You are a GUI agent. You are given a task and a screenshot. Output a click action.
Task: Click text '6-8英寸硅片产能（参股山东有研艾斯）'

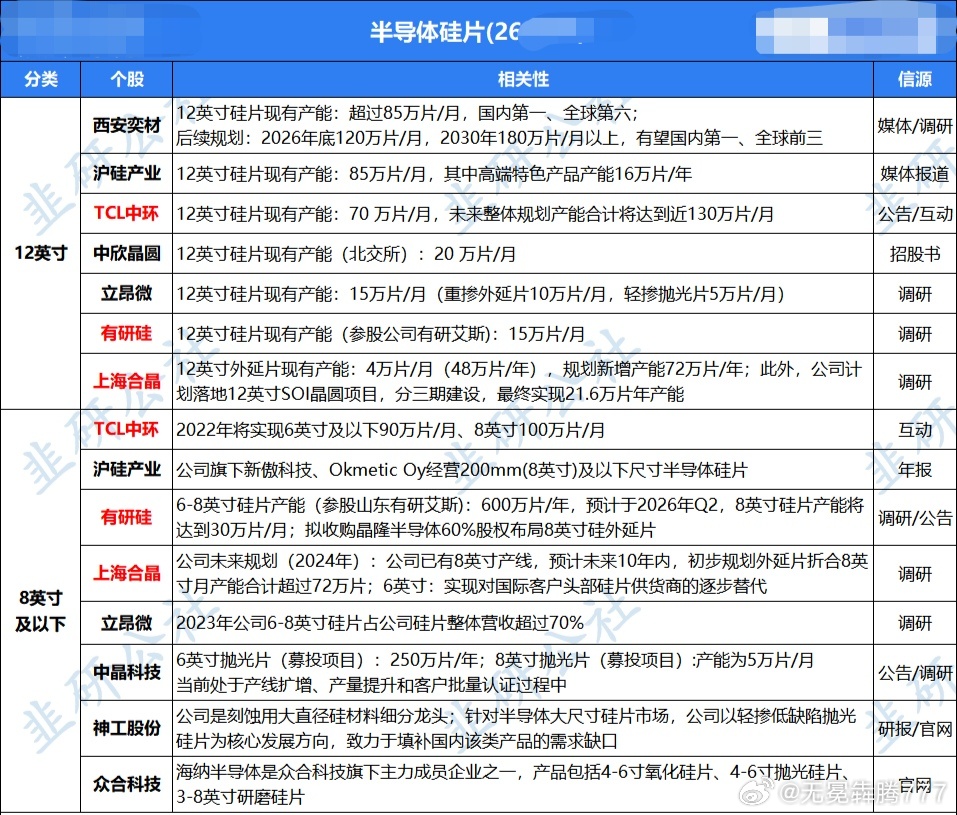pos(322,505)
